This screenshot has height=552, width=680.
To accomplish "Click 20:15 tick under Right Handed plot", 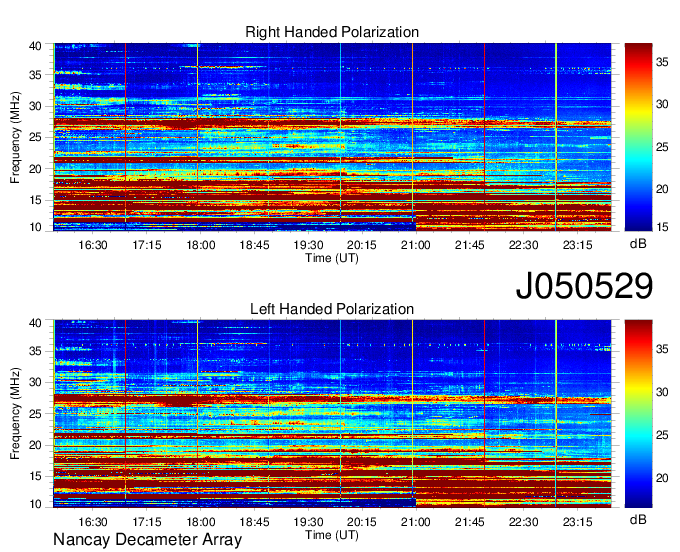I will tap(362, 245).
